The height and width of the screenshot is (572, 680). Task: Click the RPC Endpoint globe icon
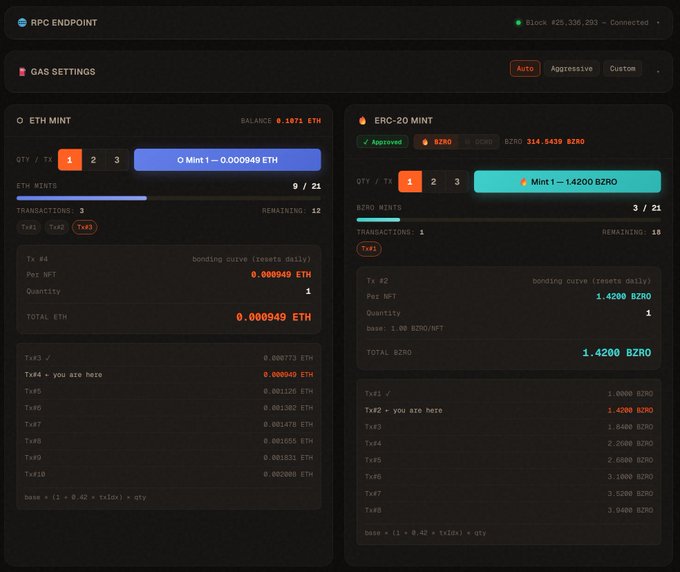point(22,23)
